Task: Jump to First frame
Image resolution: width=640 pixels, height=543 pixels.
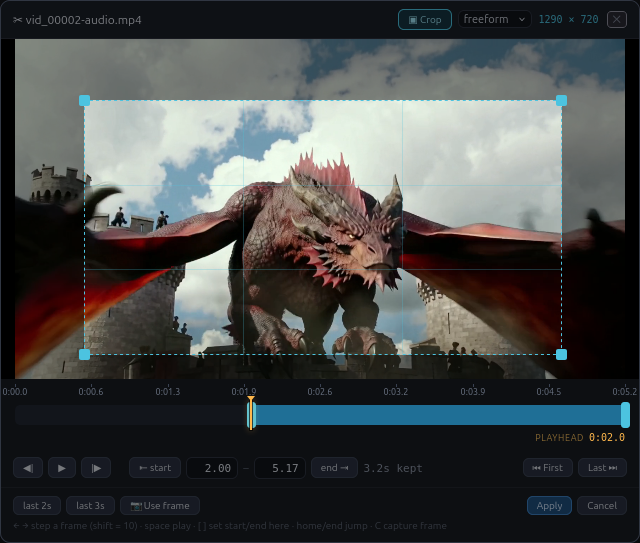Action: click(548, 468)
